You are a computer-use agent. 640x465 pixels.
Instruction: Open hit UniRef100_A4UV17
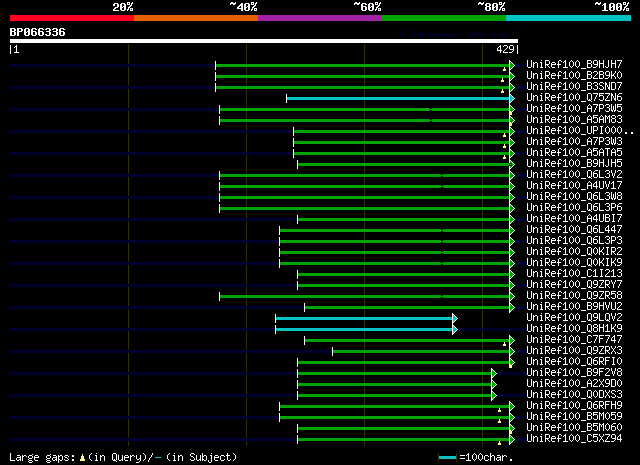coord(574,186)
